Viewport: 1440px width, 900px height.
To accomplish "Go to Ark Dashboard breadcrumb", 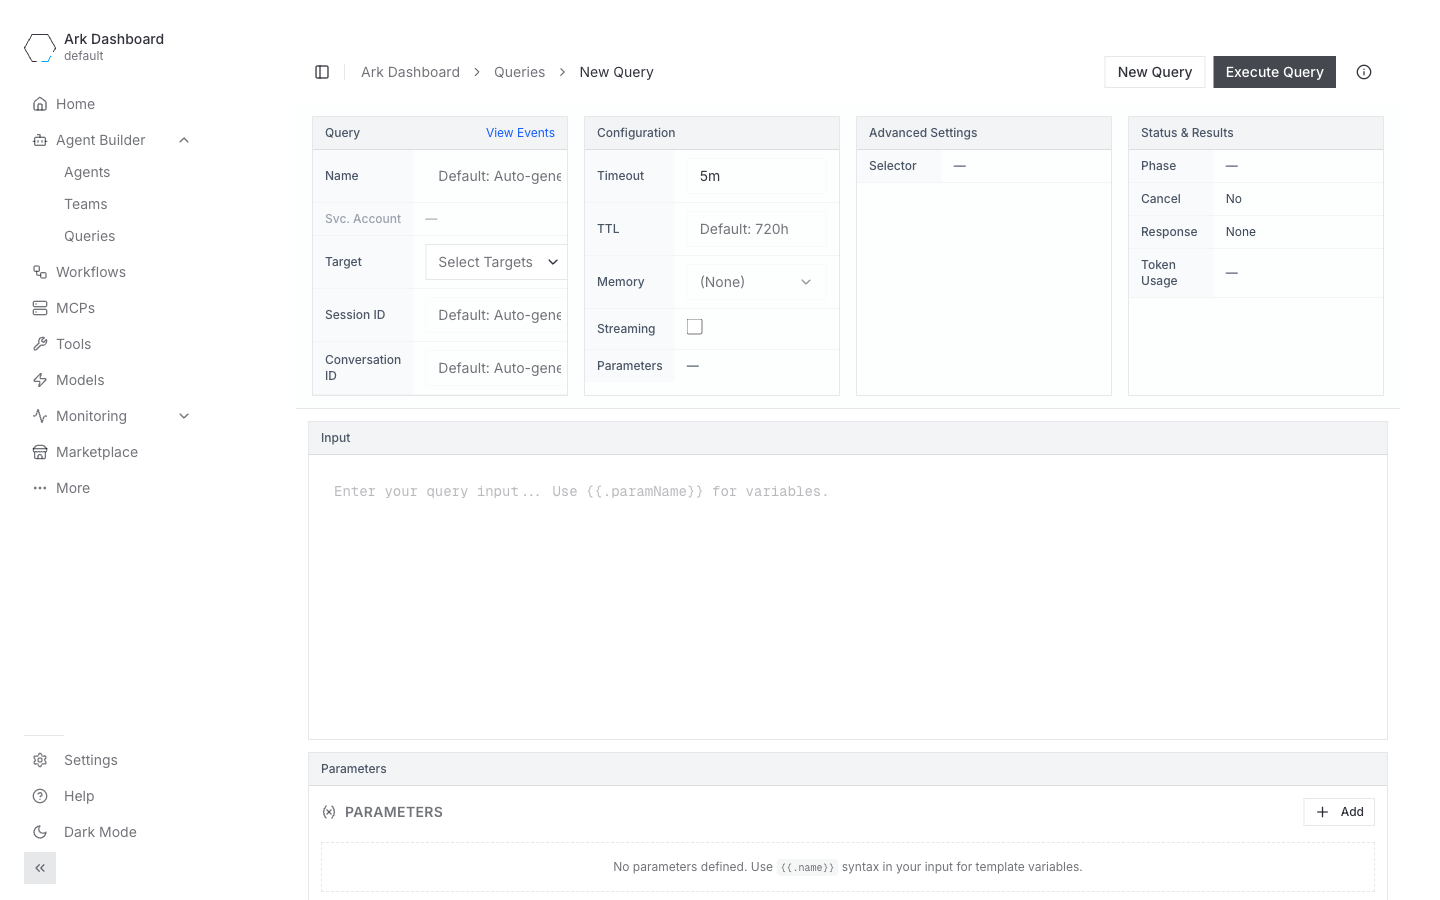I will 410,72.
